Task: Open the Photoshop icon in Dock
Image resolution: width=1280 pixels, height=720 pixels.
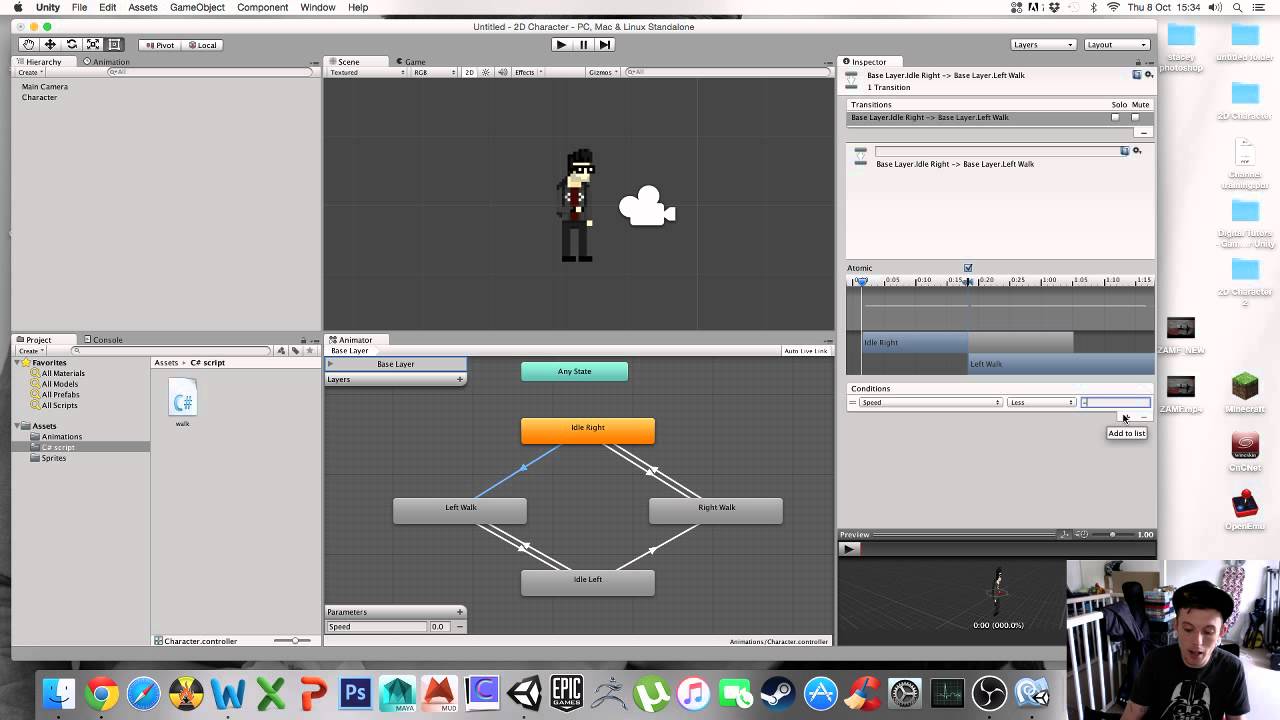Action: (x=355, y=693)
